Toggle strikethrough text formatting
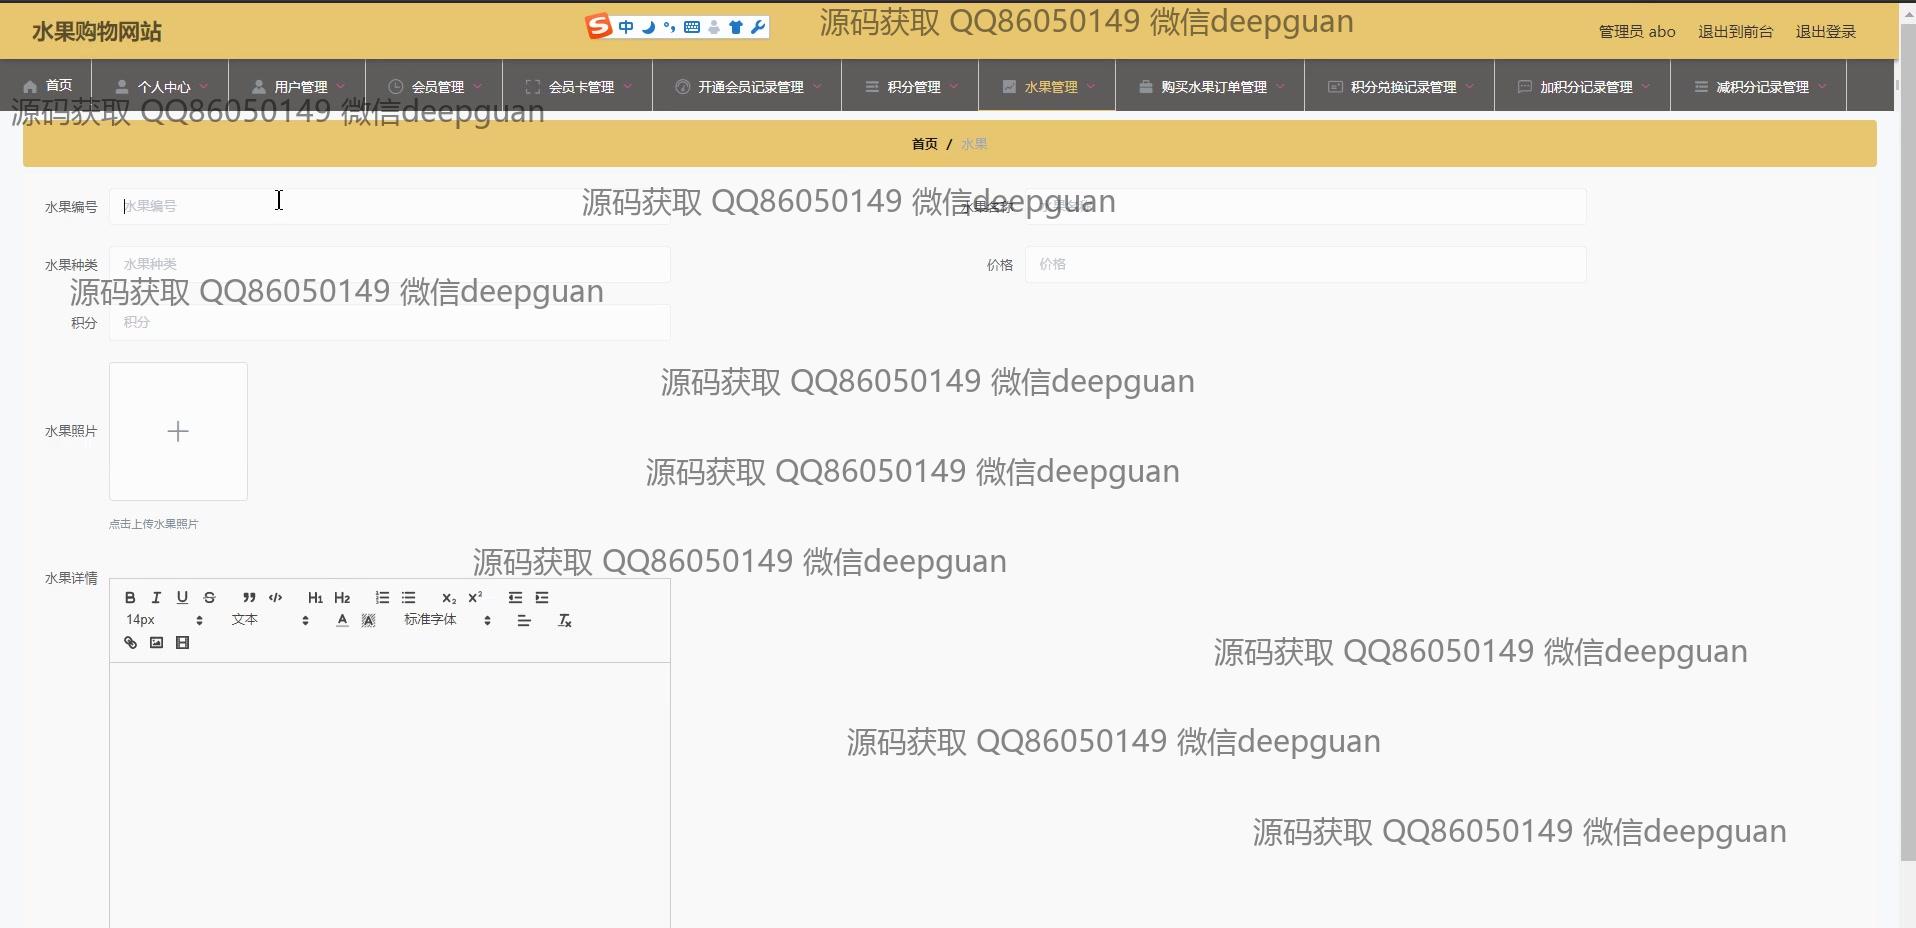 pos(209,597)
